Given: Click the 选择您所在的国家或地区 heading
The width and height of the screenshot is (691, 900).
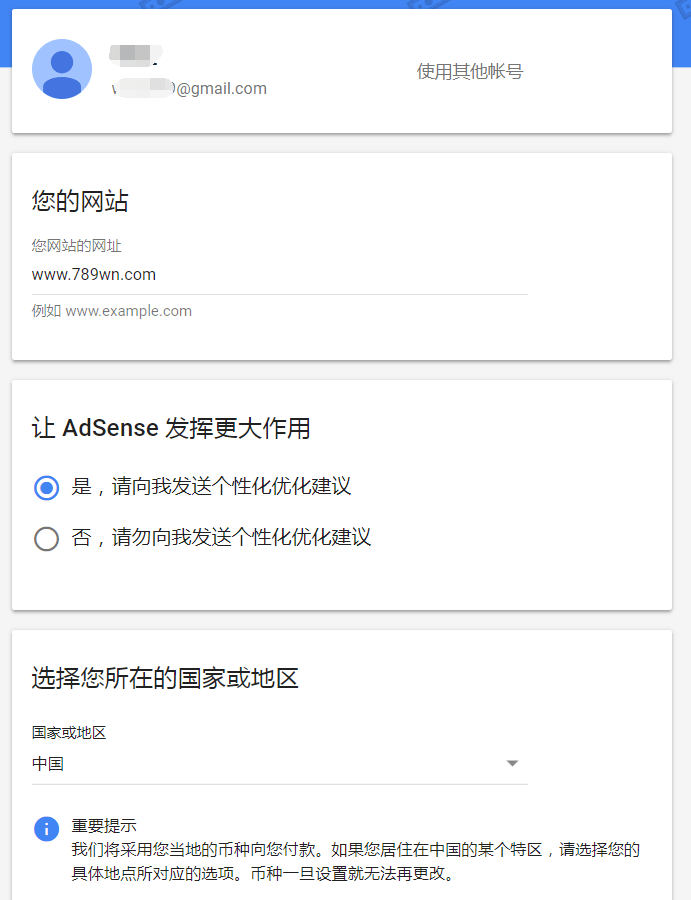Looking at the screenshot, I should coord(165,679).
